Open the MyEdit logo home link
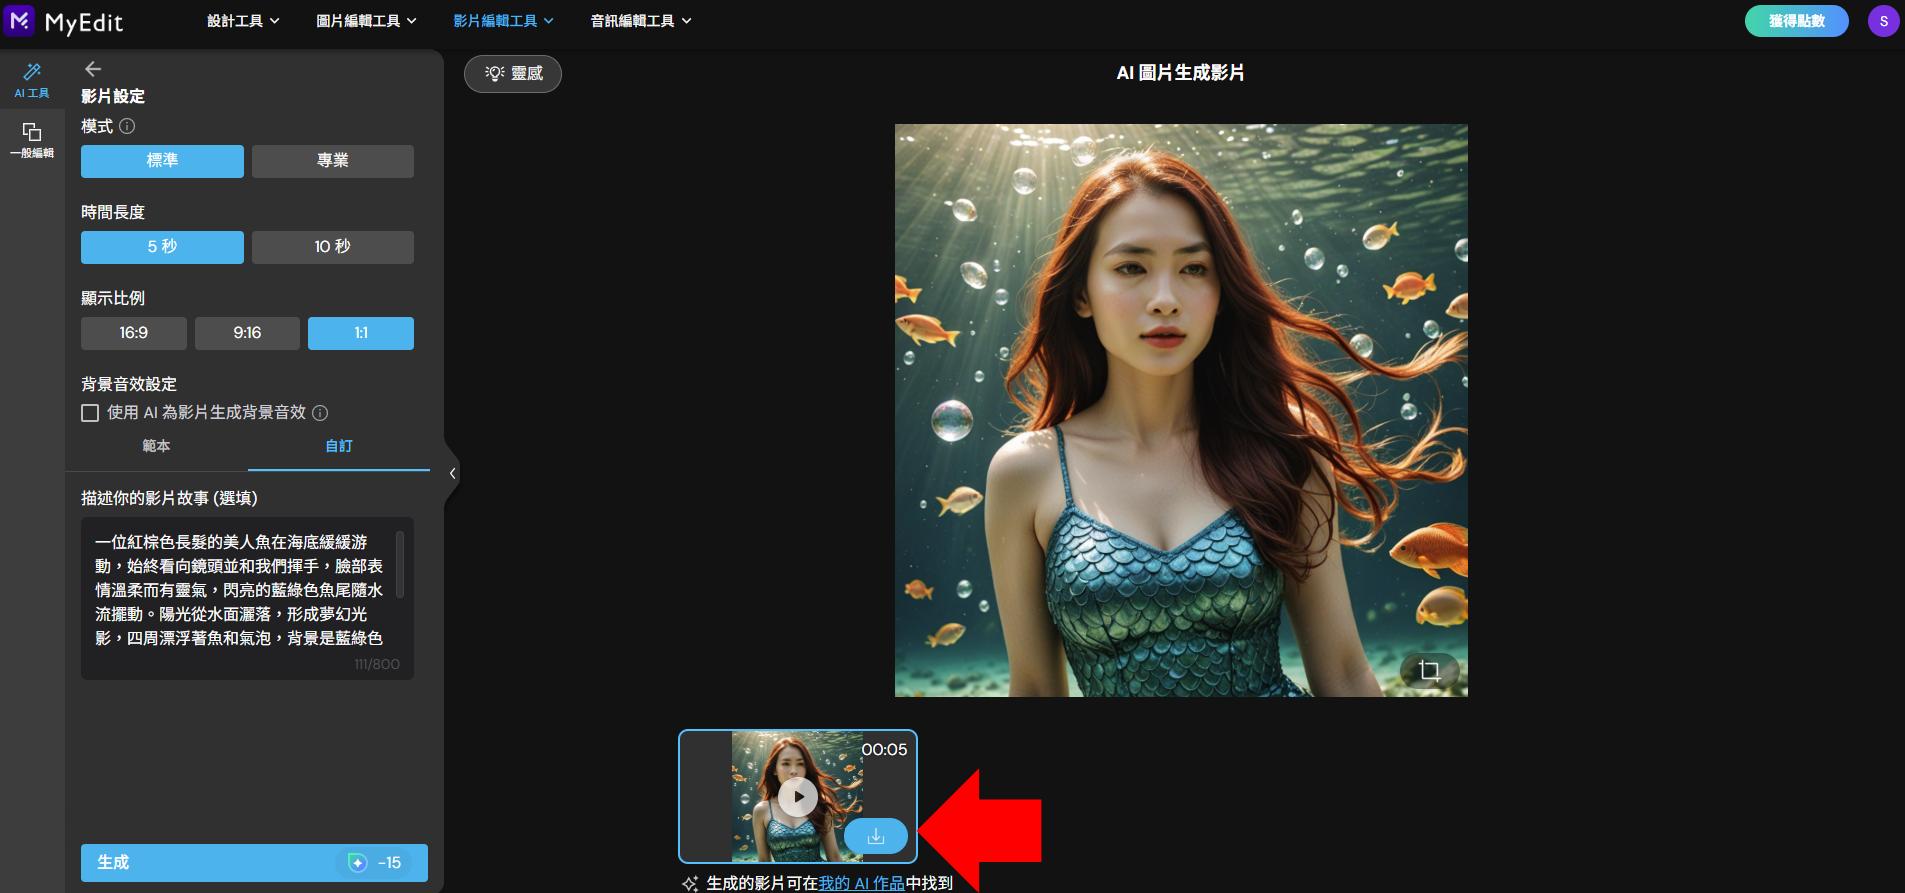 64,21
